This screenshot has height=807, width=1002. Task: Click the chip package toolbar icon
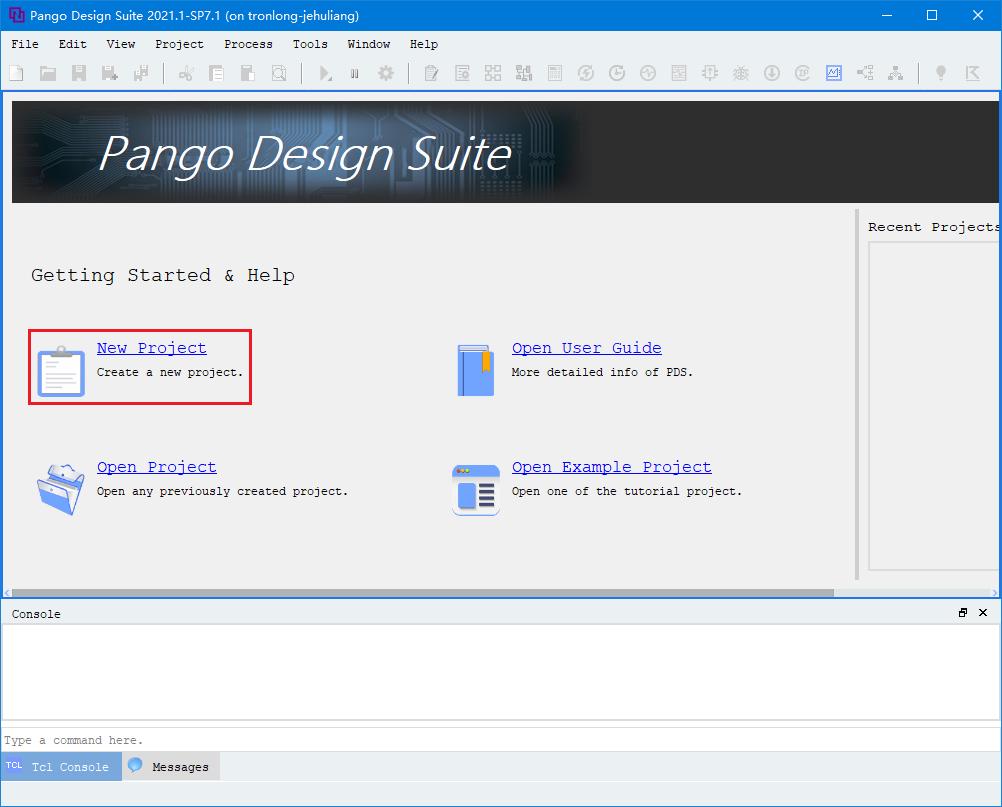point(709,73)
